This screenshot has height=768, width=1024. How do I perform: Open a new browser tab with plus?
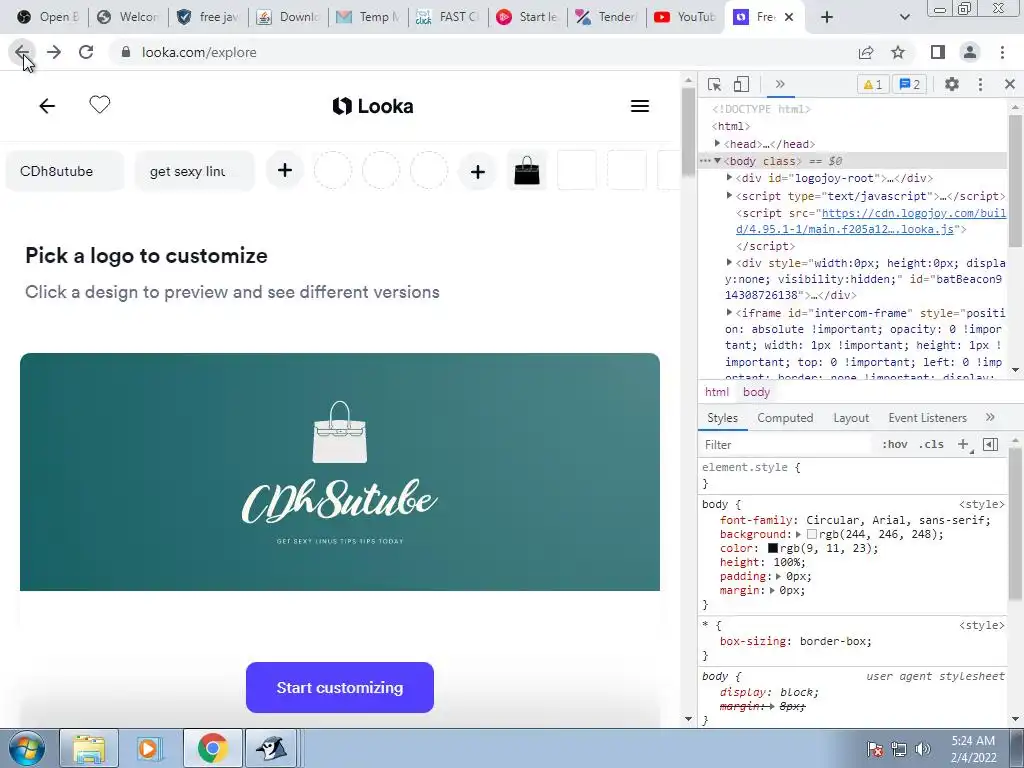point(827,17)
